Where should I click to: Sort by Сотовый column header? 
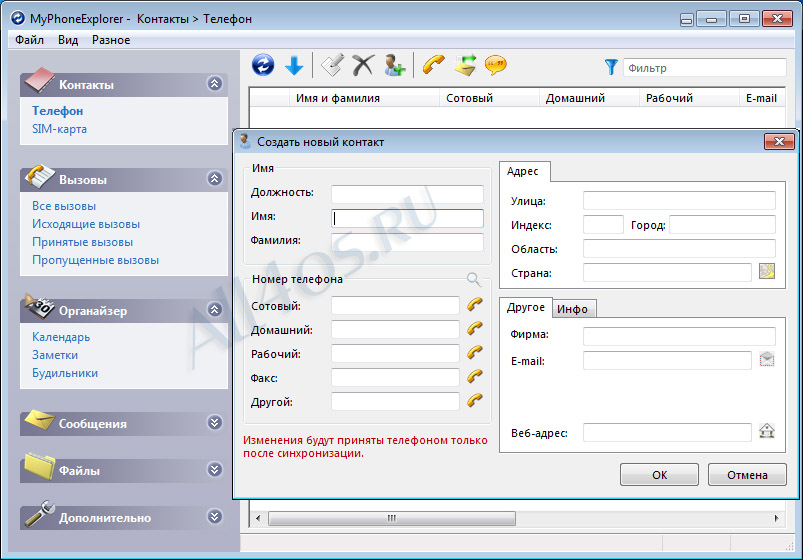pos(489,98)
